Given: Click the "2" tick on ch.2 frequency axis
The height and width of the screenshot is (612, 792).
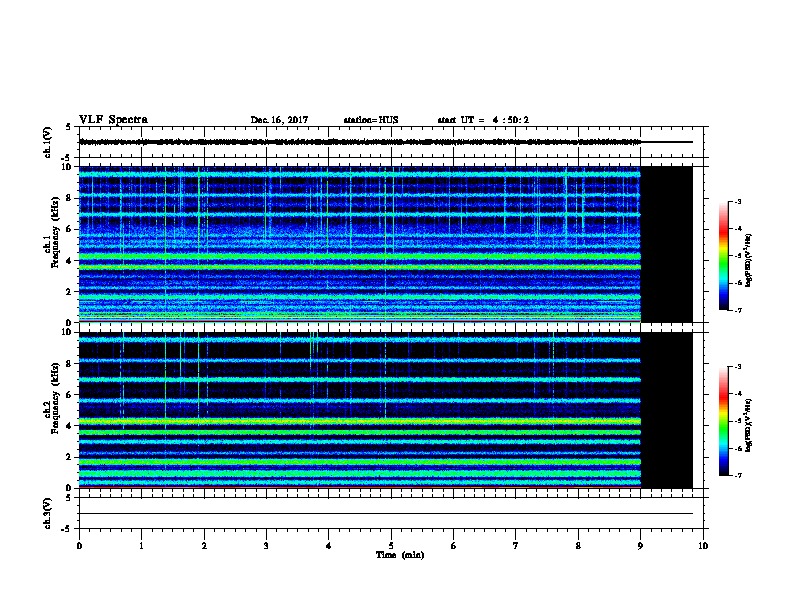Looking at the screenshot, I should pos(70,457).
